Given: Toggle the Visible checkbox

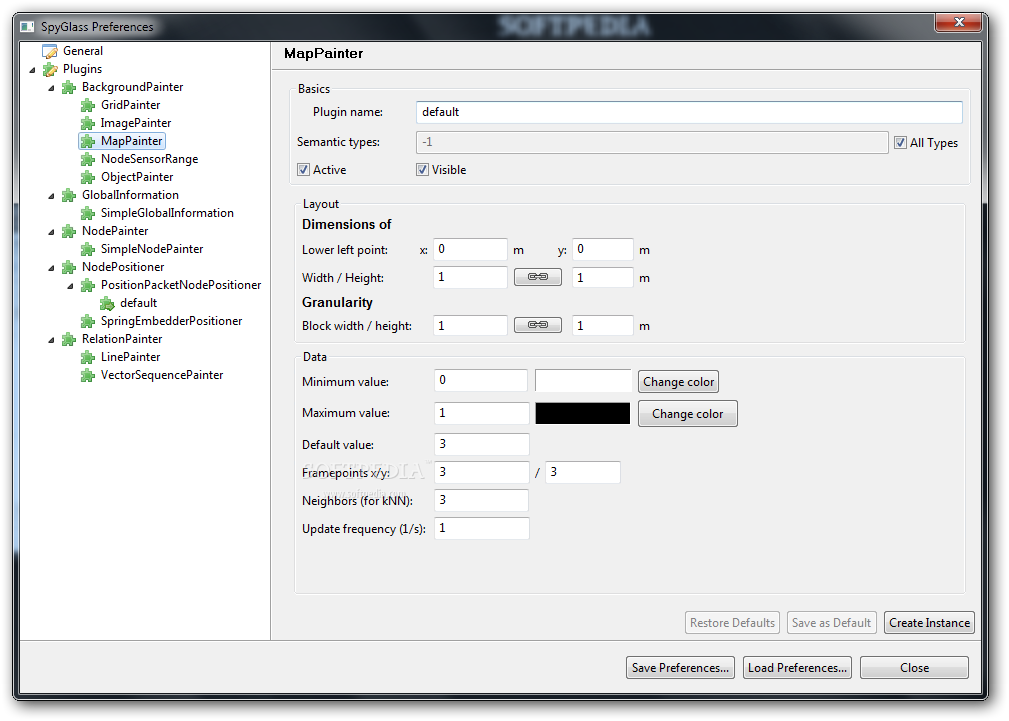Looking at the screenshot, I should [x=422, y=170].
